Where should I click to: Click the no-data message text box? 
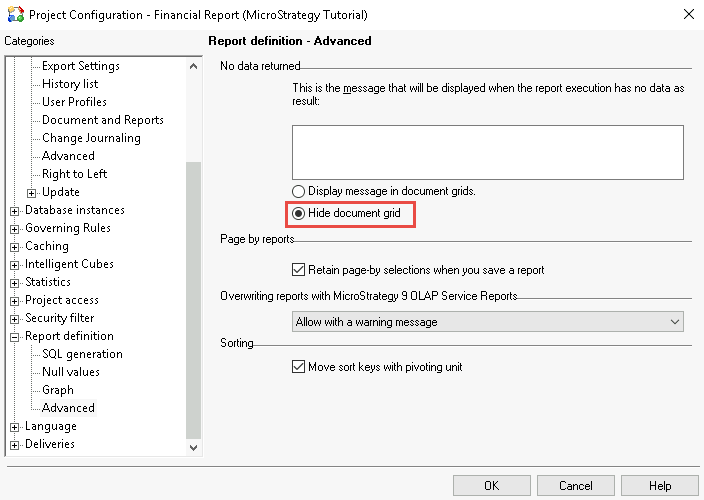point(488,153)
